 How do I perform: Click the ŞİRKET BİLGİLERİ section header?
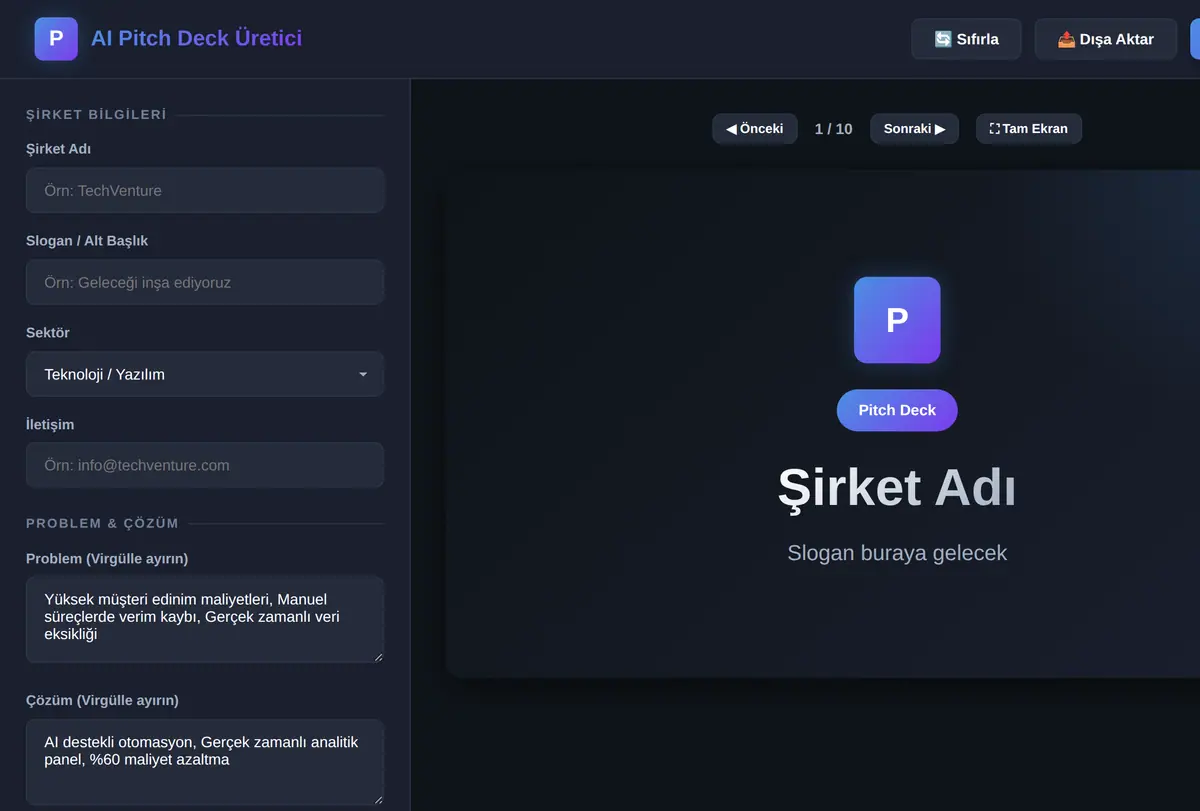[x=96, y=115]
